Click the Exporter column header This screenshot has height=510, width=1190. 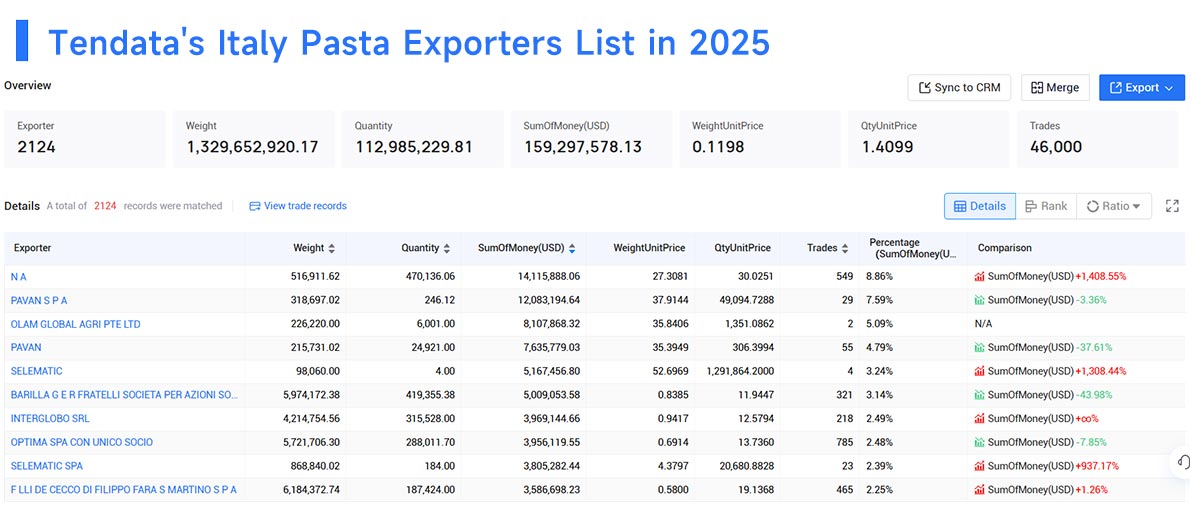[x=33, y=248]
